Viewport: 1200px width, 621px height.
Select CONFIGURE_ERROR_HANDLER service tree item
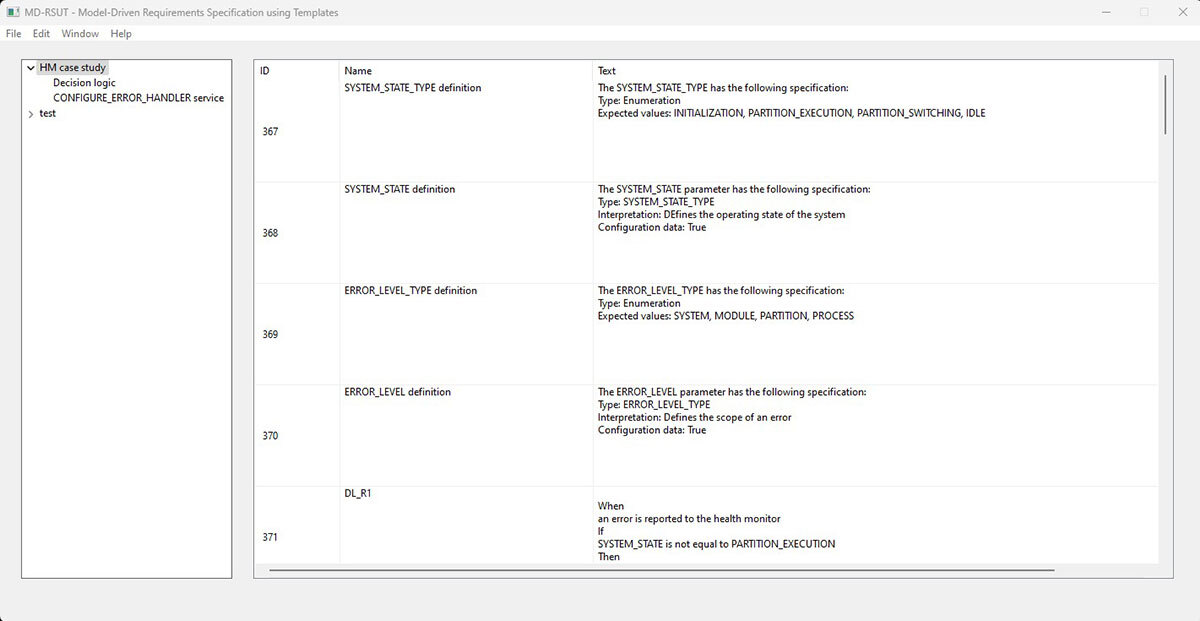[x=138, y=98]
